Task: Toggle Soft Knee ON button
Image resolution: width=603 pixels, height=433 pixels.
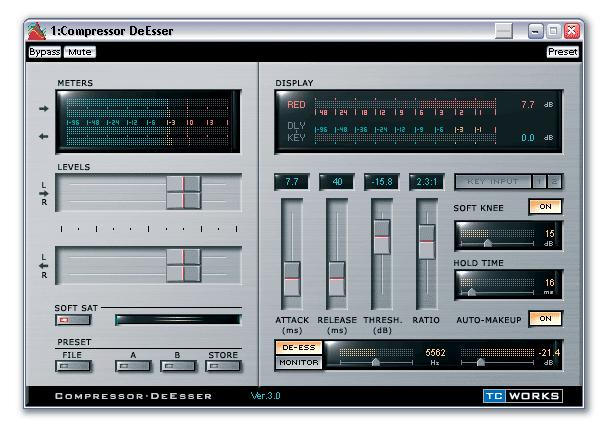Action: pyautogui.click(x=545, y=207)
